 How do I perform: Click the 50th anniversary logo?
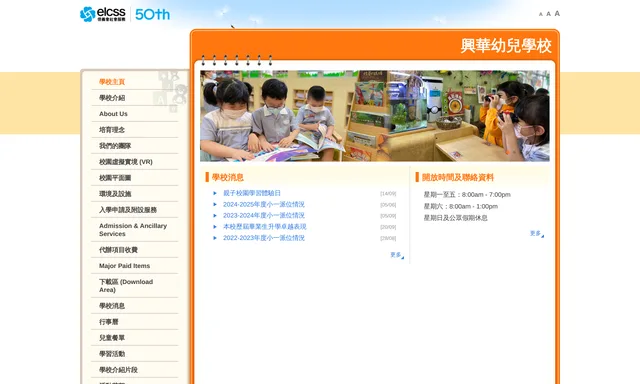tap(152, 14)
